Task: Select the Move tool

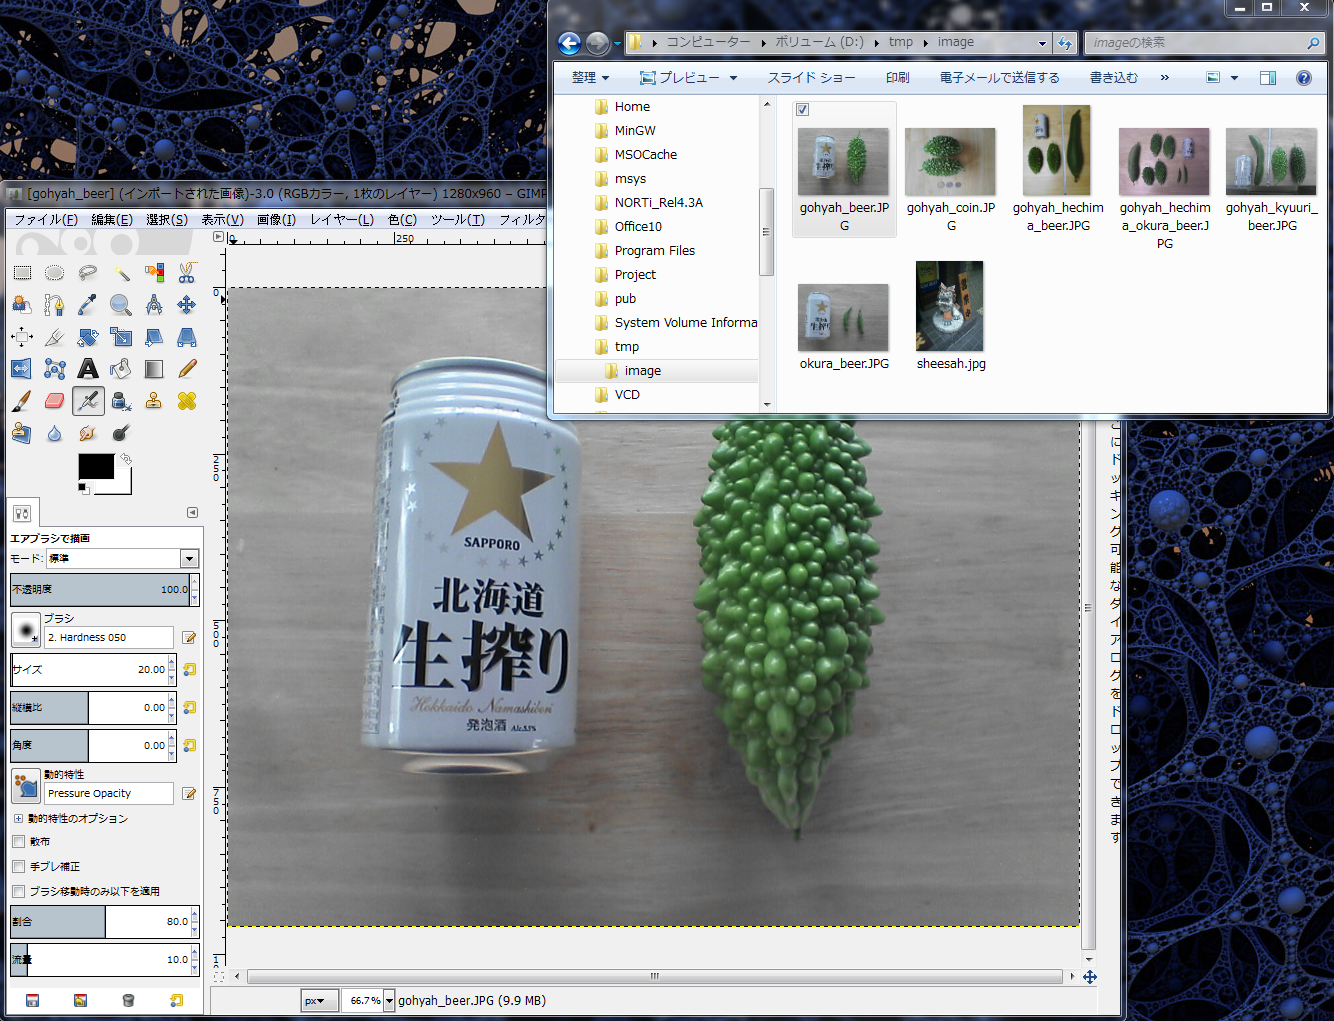Action: pos(187,304)
